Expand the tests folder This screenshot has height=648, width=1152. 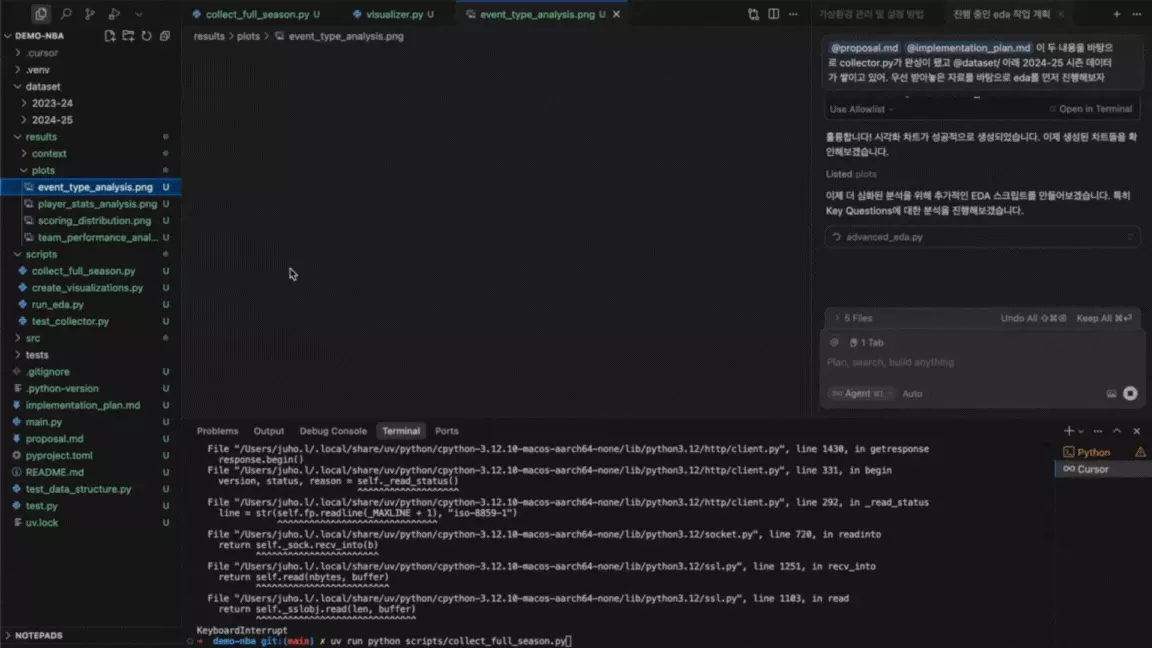(x=18, y=355)
